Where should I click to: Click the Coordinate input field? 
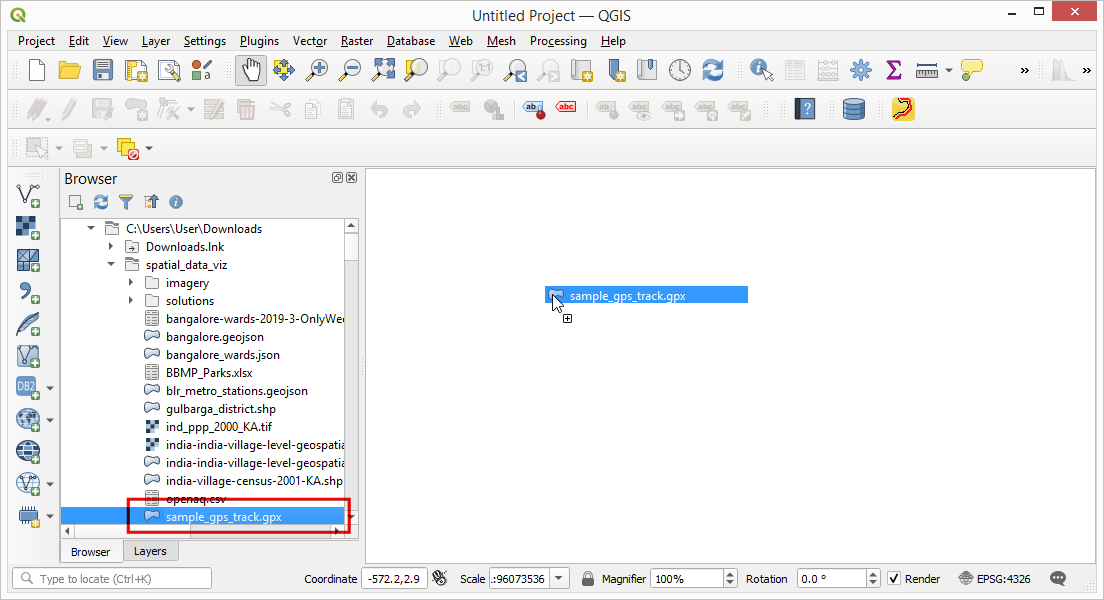[x=394, y=579]
